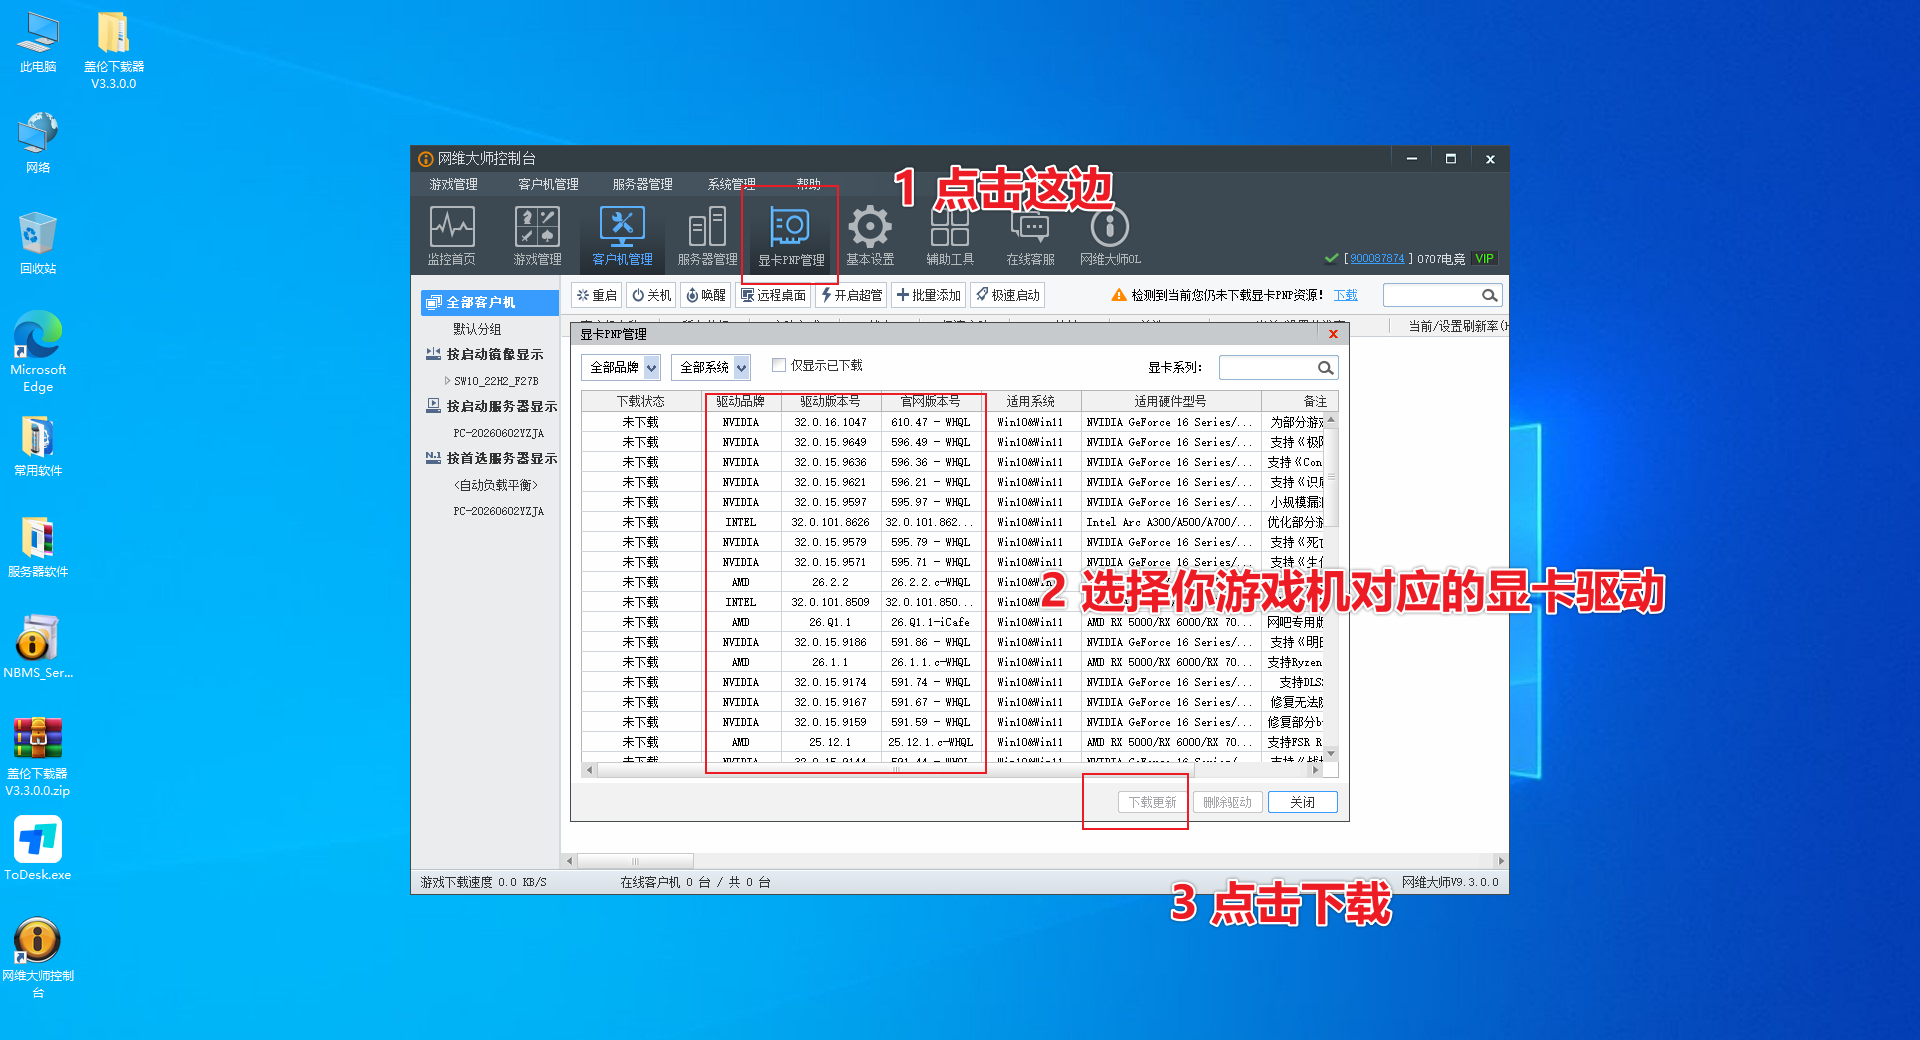1920x1040 pixels.
Task: Open the 监控首页 monitoring icon
Action: pos(452,236)
